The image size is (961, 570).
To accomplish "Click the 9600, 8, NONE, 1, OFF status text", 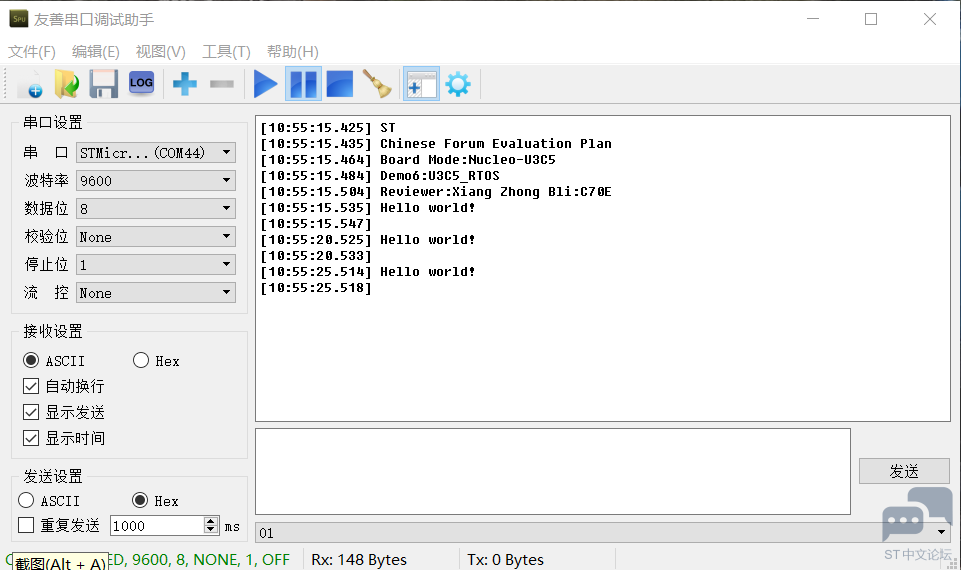I will (x=211, y=560).
